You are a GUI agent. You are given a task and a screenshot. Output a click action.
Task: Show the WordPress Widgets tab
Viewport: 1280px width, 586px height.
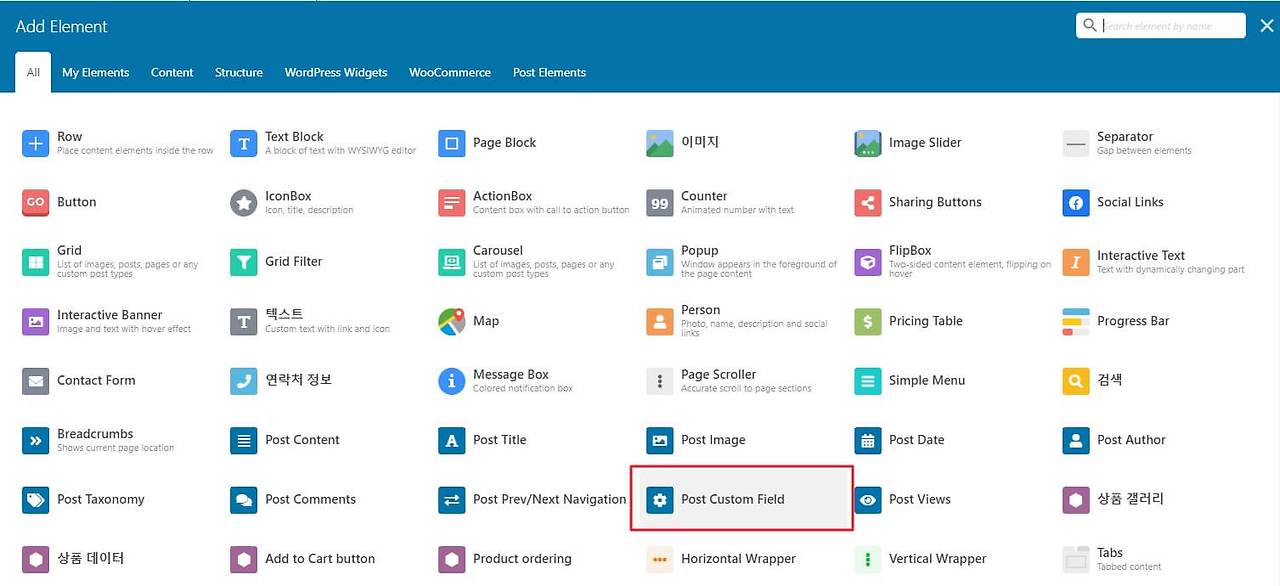(x=336, y=73)
